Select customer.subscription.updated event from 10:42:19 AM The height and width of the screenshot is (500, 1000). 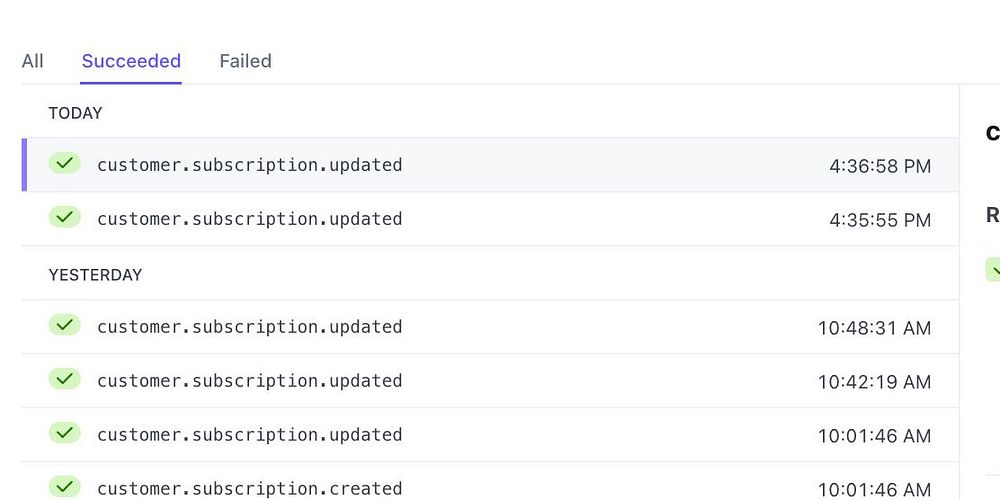[249, 381]
